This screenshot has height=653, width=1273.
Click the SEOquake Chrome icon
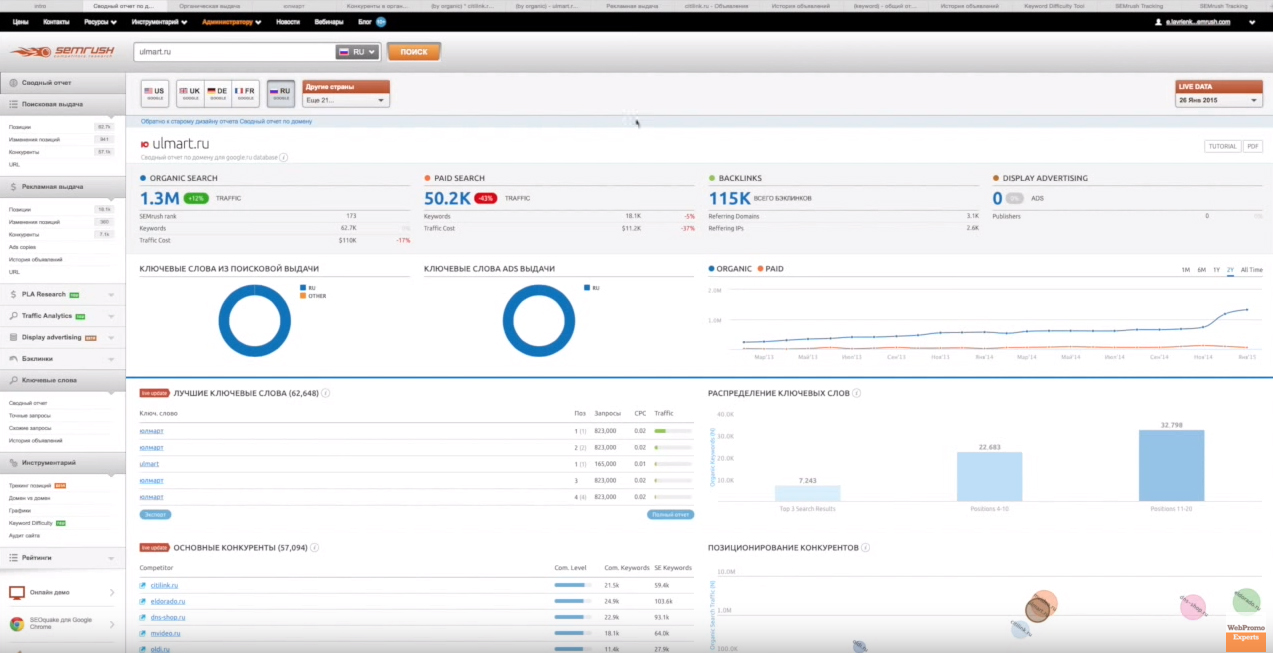click(17, 624)
